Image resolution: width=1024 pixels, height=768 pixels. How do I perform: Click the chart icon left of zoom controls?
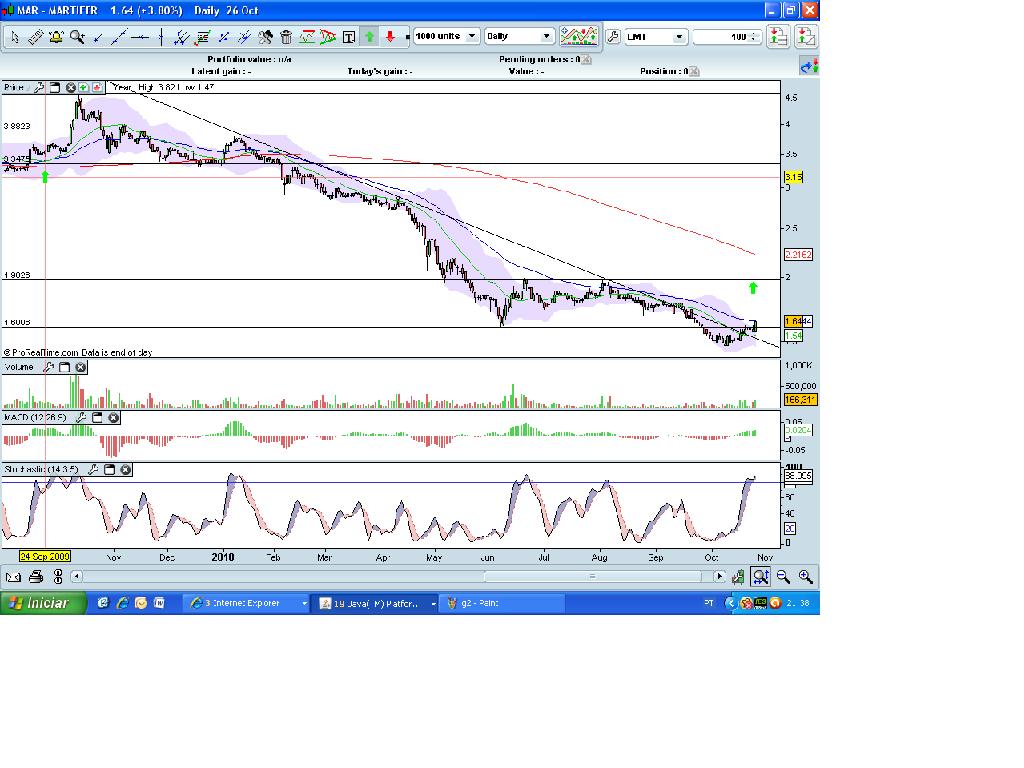pyautogui.click(x=738, y=577)
